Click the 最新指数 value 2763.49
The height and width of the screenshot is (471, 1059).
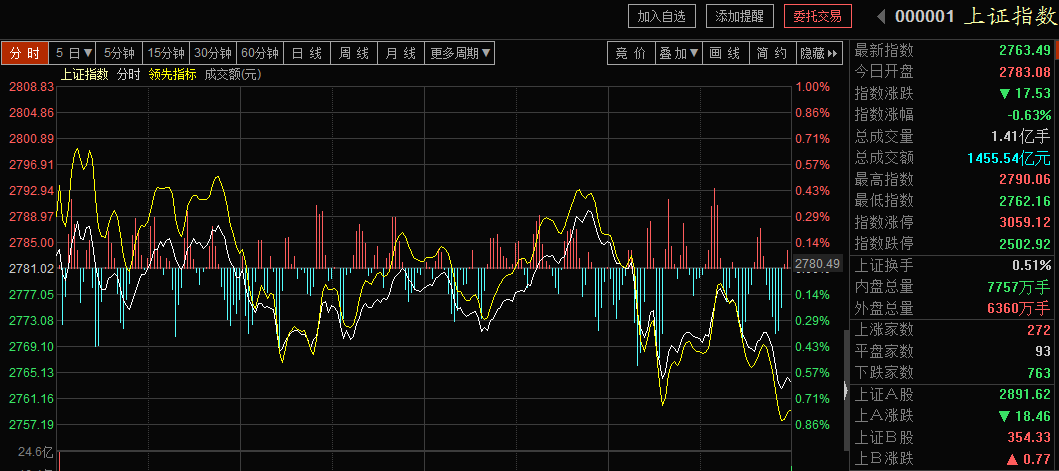click(1025, 50)
